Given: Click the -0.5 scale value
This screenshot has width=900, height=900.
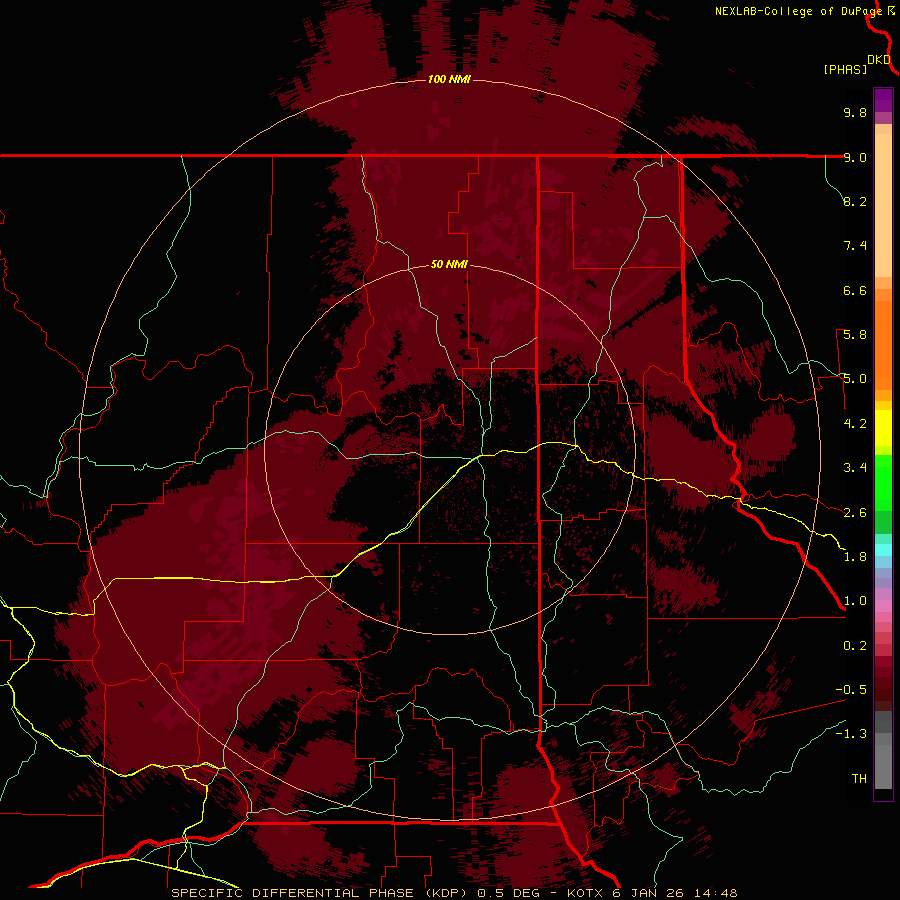Looking at the screenshot, I should coord(851,690).
